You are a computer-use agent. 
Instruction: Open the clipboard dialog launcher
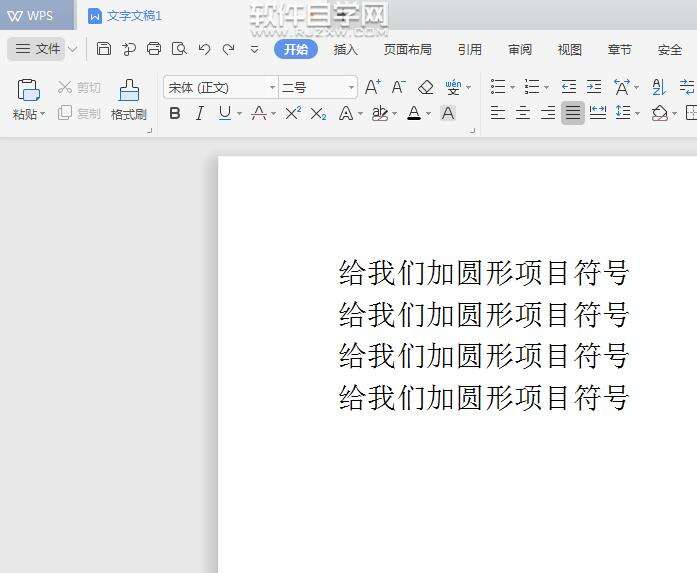(x=149, y=131)
